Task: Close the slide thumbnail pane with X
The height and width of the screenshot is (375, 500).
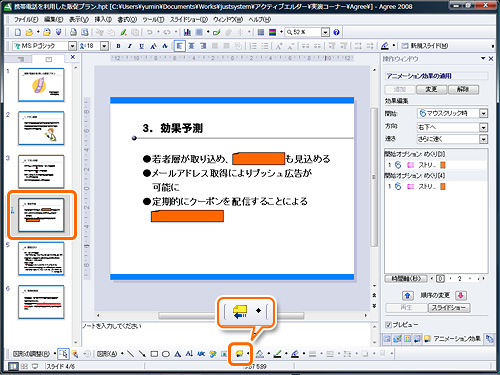Action: [x=73, y=57]
